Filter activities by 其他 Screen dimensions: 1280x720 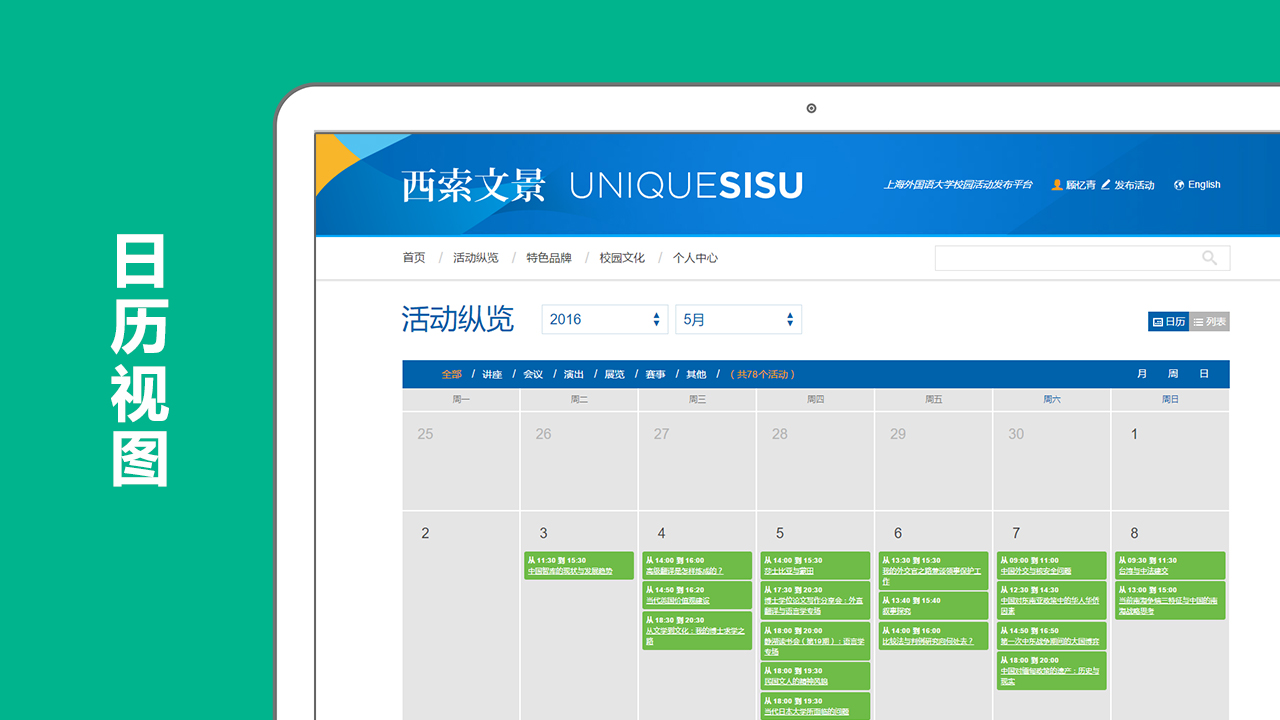click(x=696, y=374)
